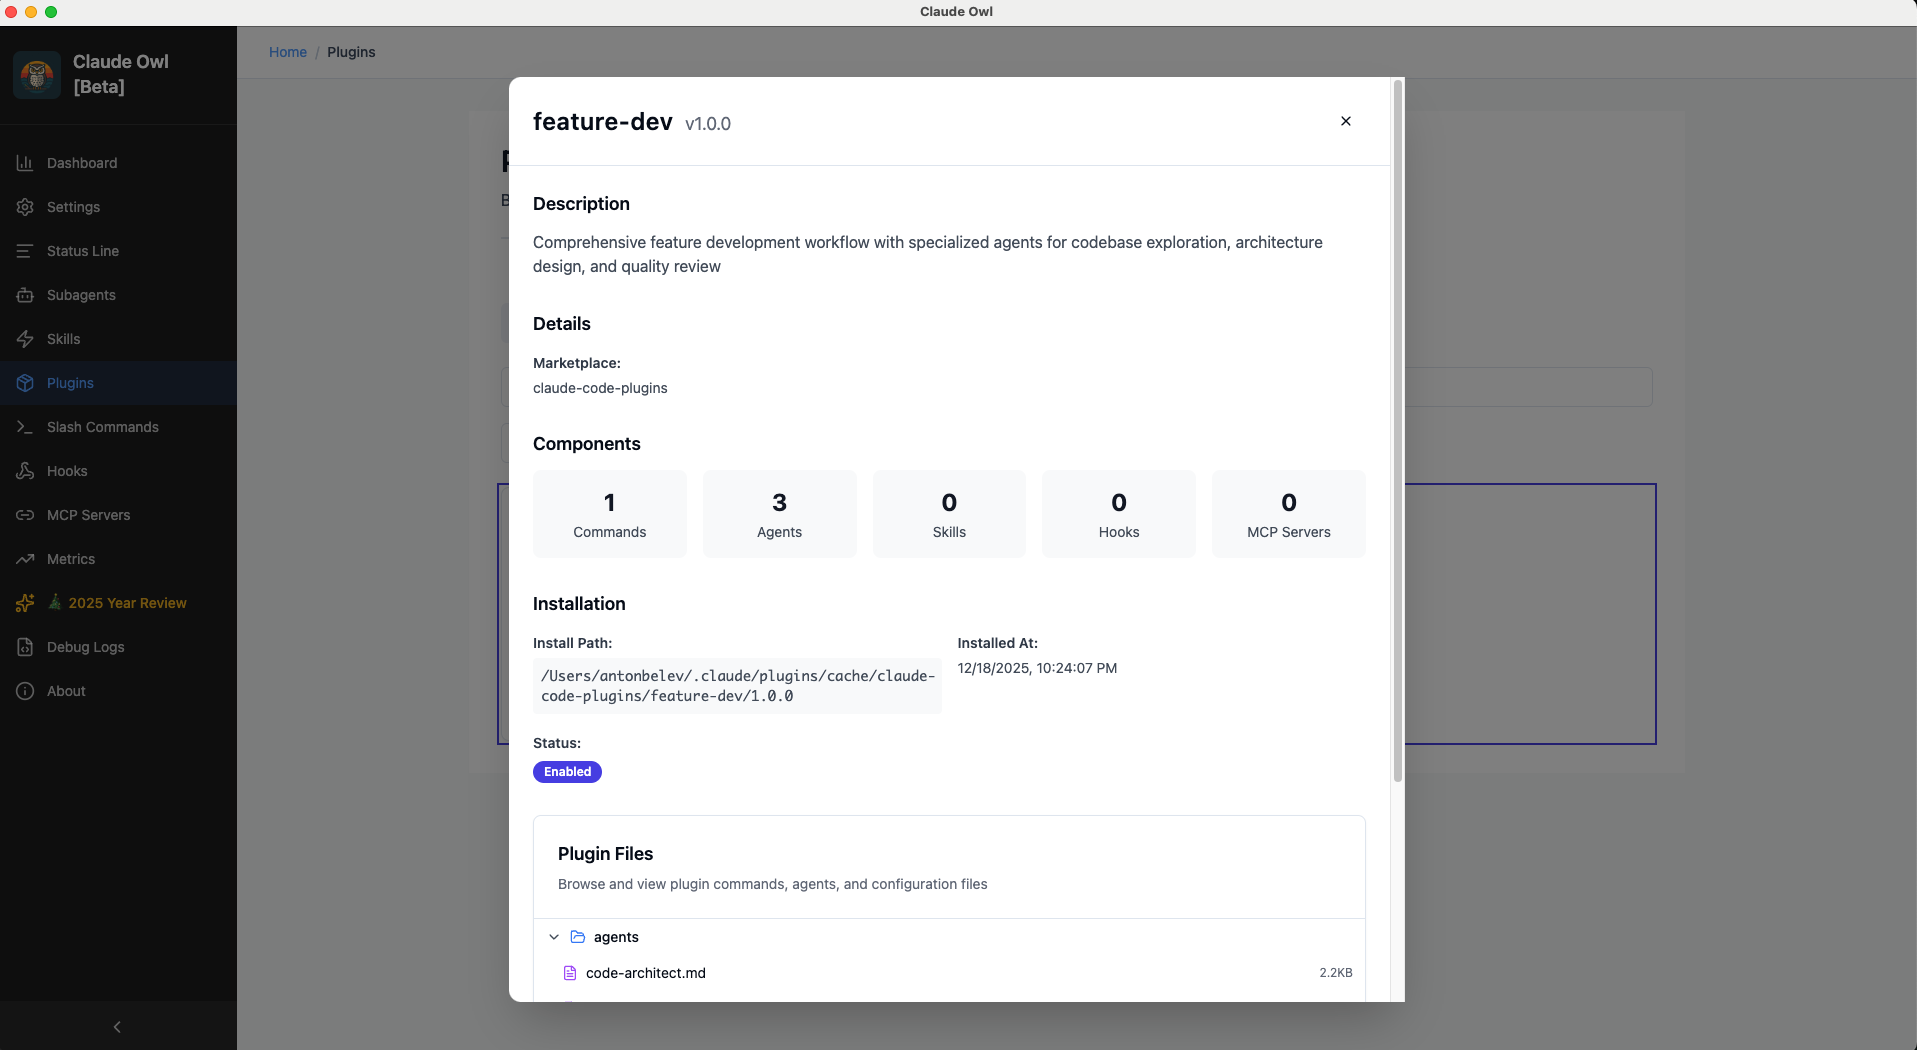Open the Status Line section
Screen dimensions: 1917x1050
tap(82, 251)
